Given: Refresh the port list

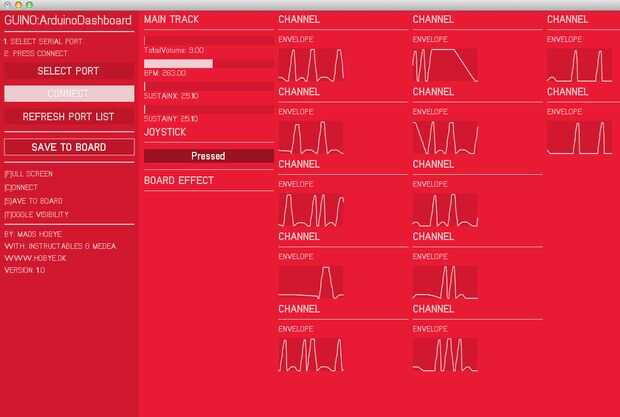Looking at the screenshot, I should [x=69, y=117].
